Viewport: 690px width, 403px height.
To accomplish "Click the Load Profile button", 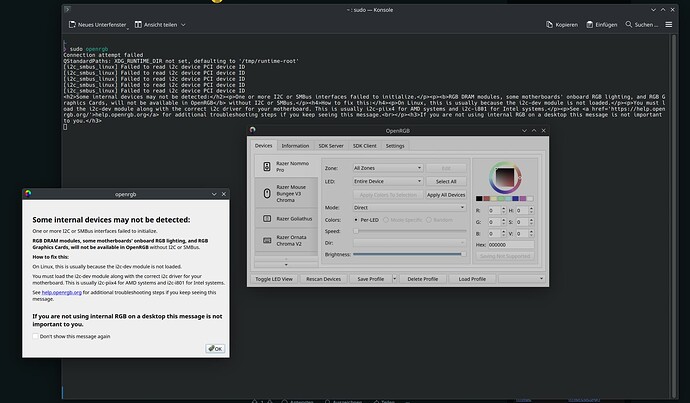I will tap(472, 279).
